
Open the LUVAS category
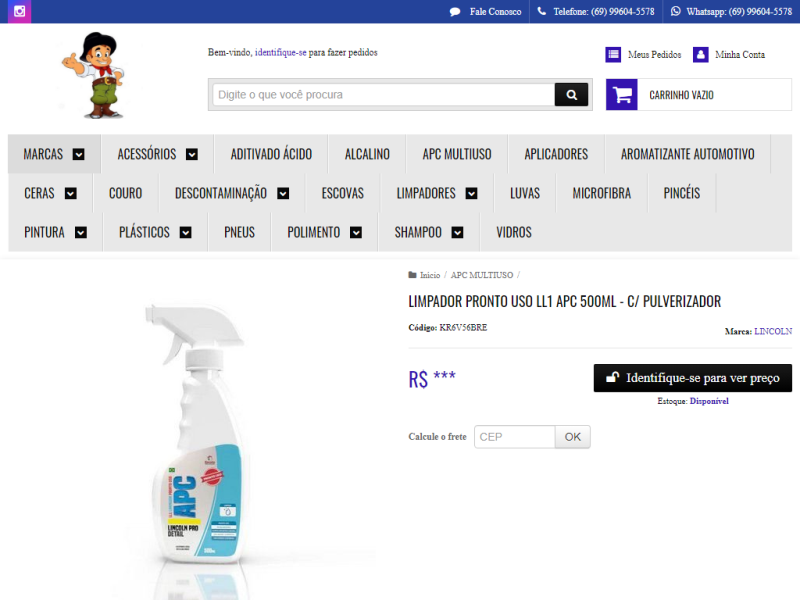click(x=524, y=193)
